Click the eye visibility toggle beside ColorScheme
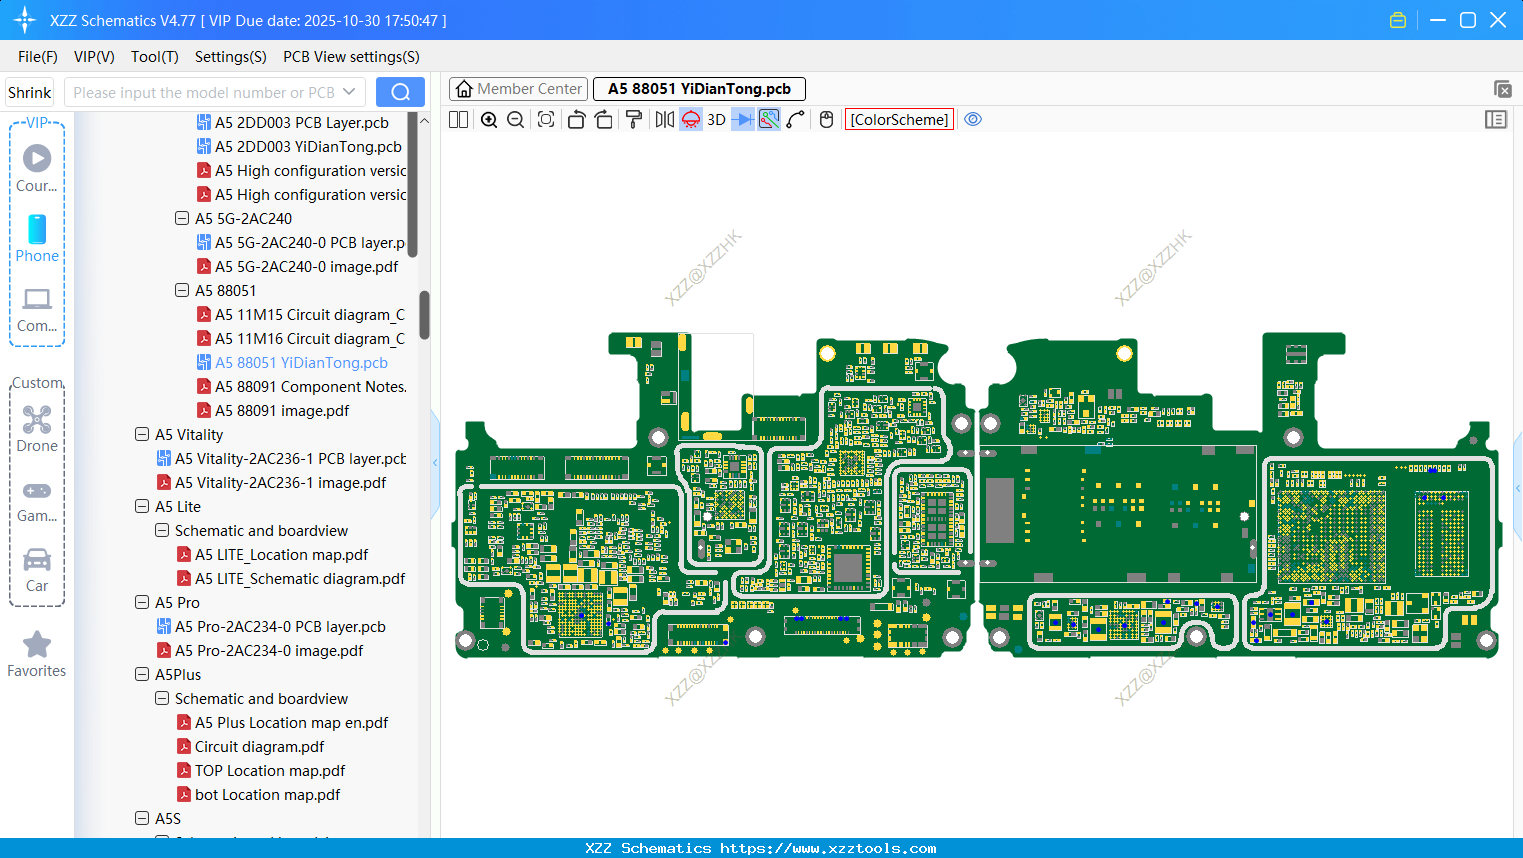Viewport: 1523px width, 858px height. pyautogui.click(x=973, y=119)
